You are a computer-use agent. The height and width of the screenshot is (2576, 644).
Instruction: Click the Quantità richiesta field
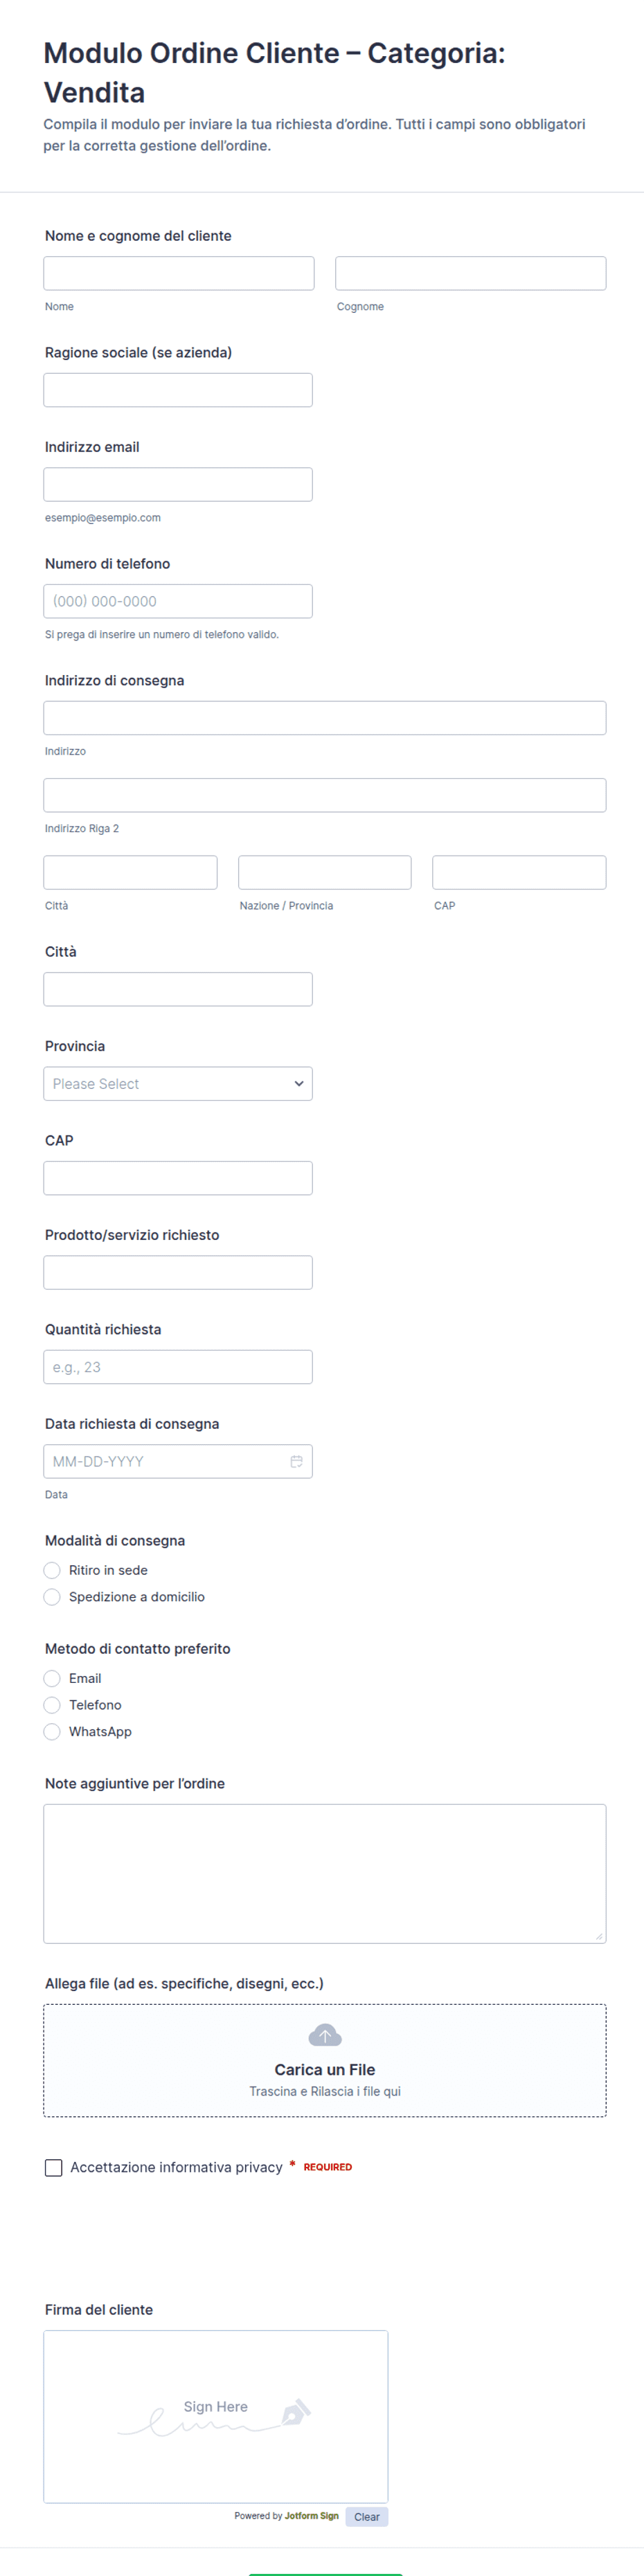coord(178,1367)
